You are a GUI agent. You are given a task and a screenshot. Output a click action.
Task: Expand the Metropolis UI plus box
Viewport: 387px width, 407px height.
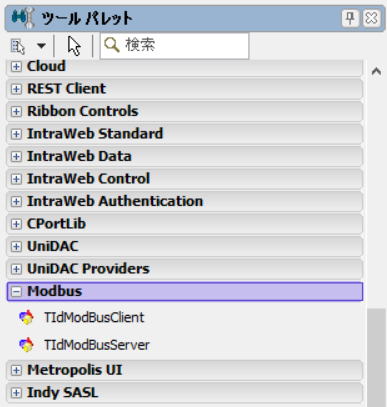[x=16, y=370]
